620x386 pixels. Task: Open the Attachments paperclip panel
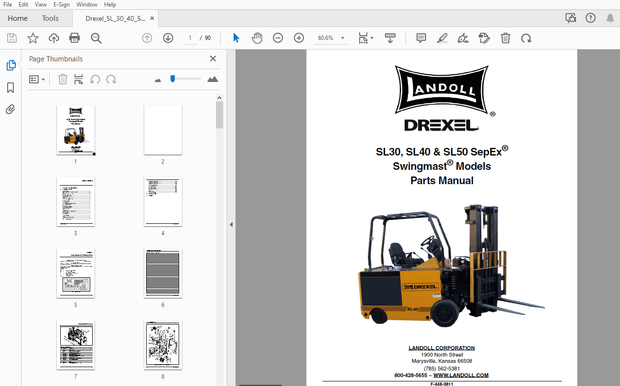11,109
